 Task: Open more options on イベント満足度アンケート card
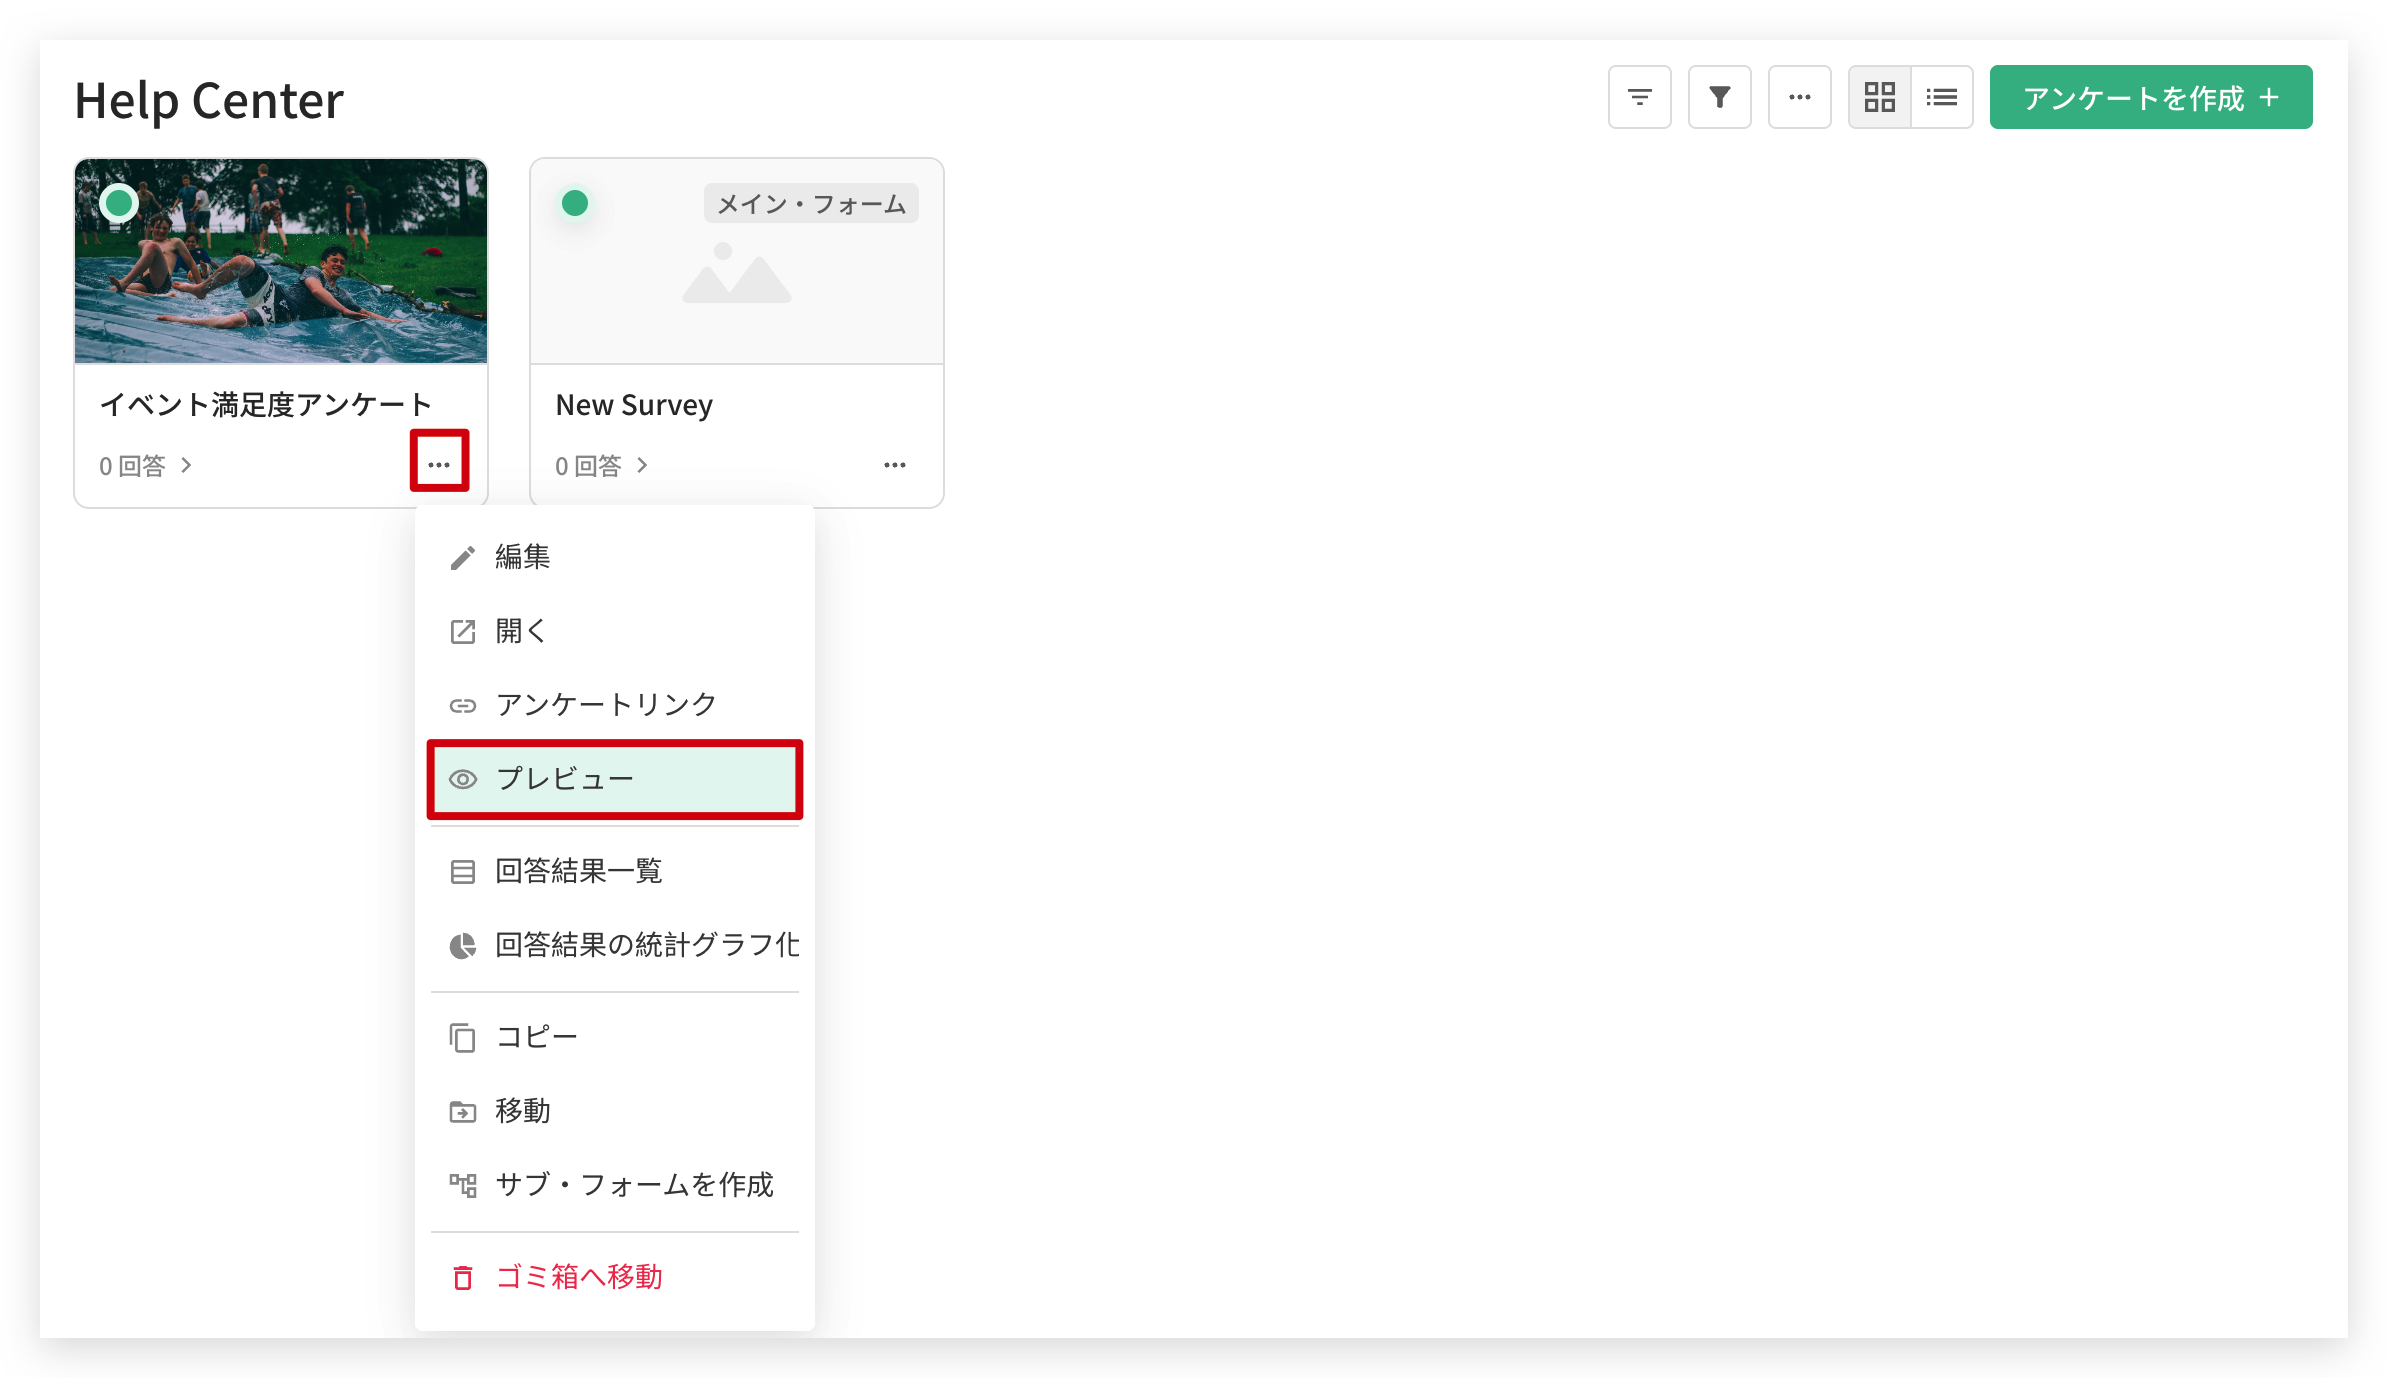pos(439,464)
